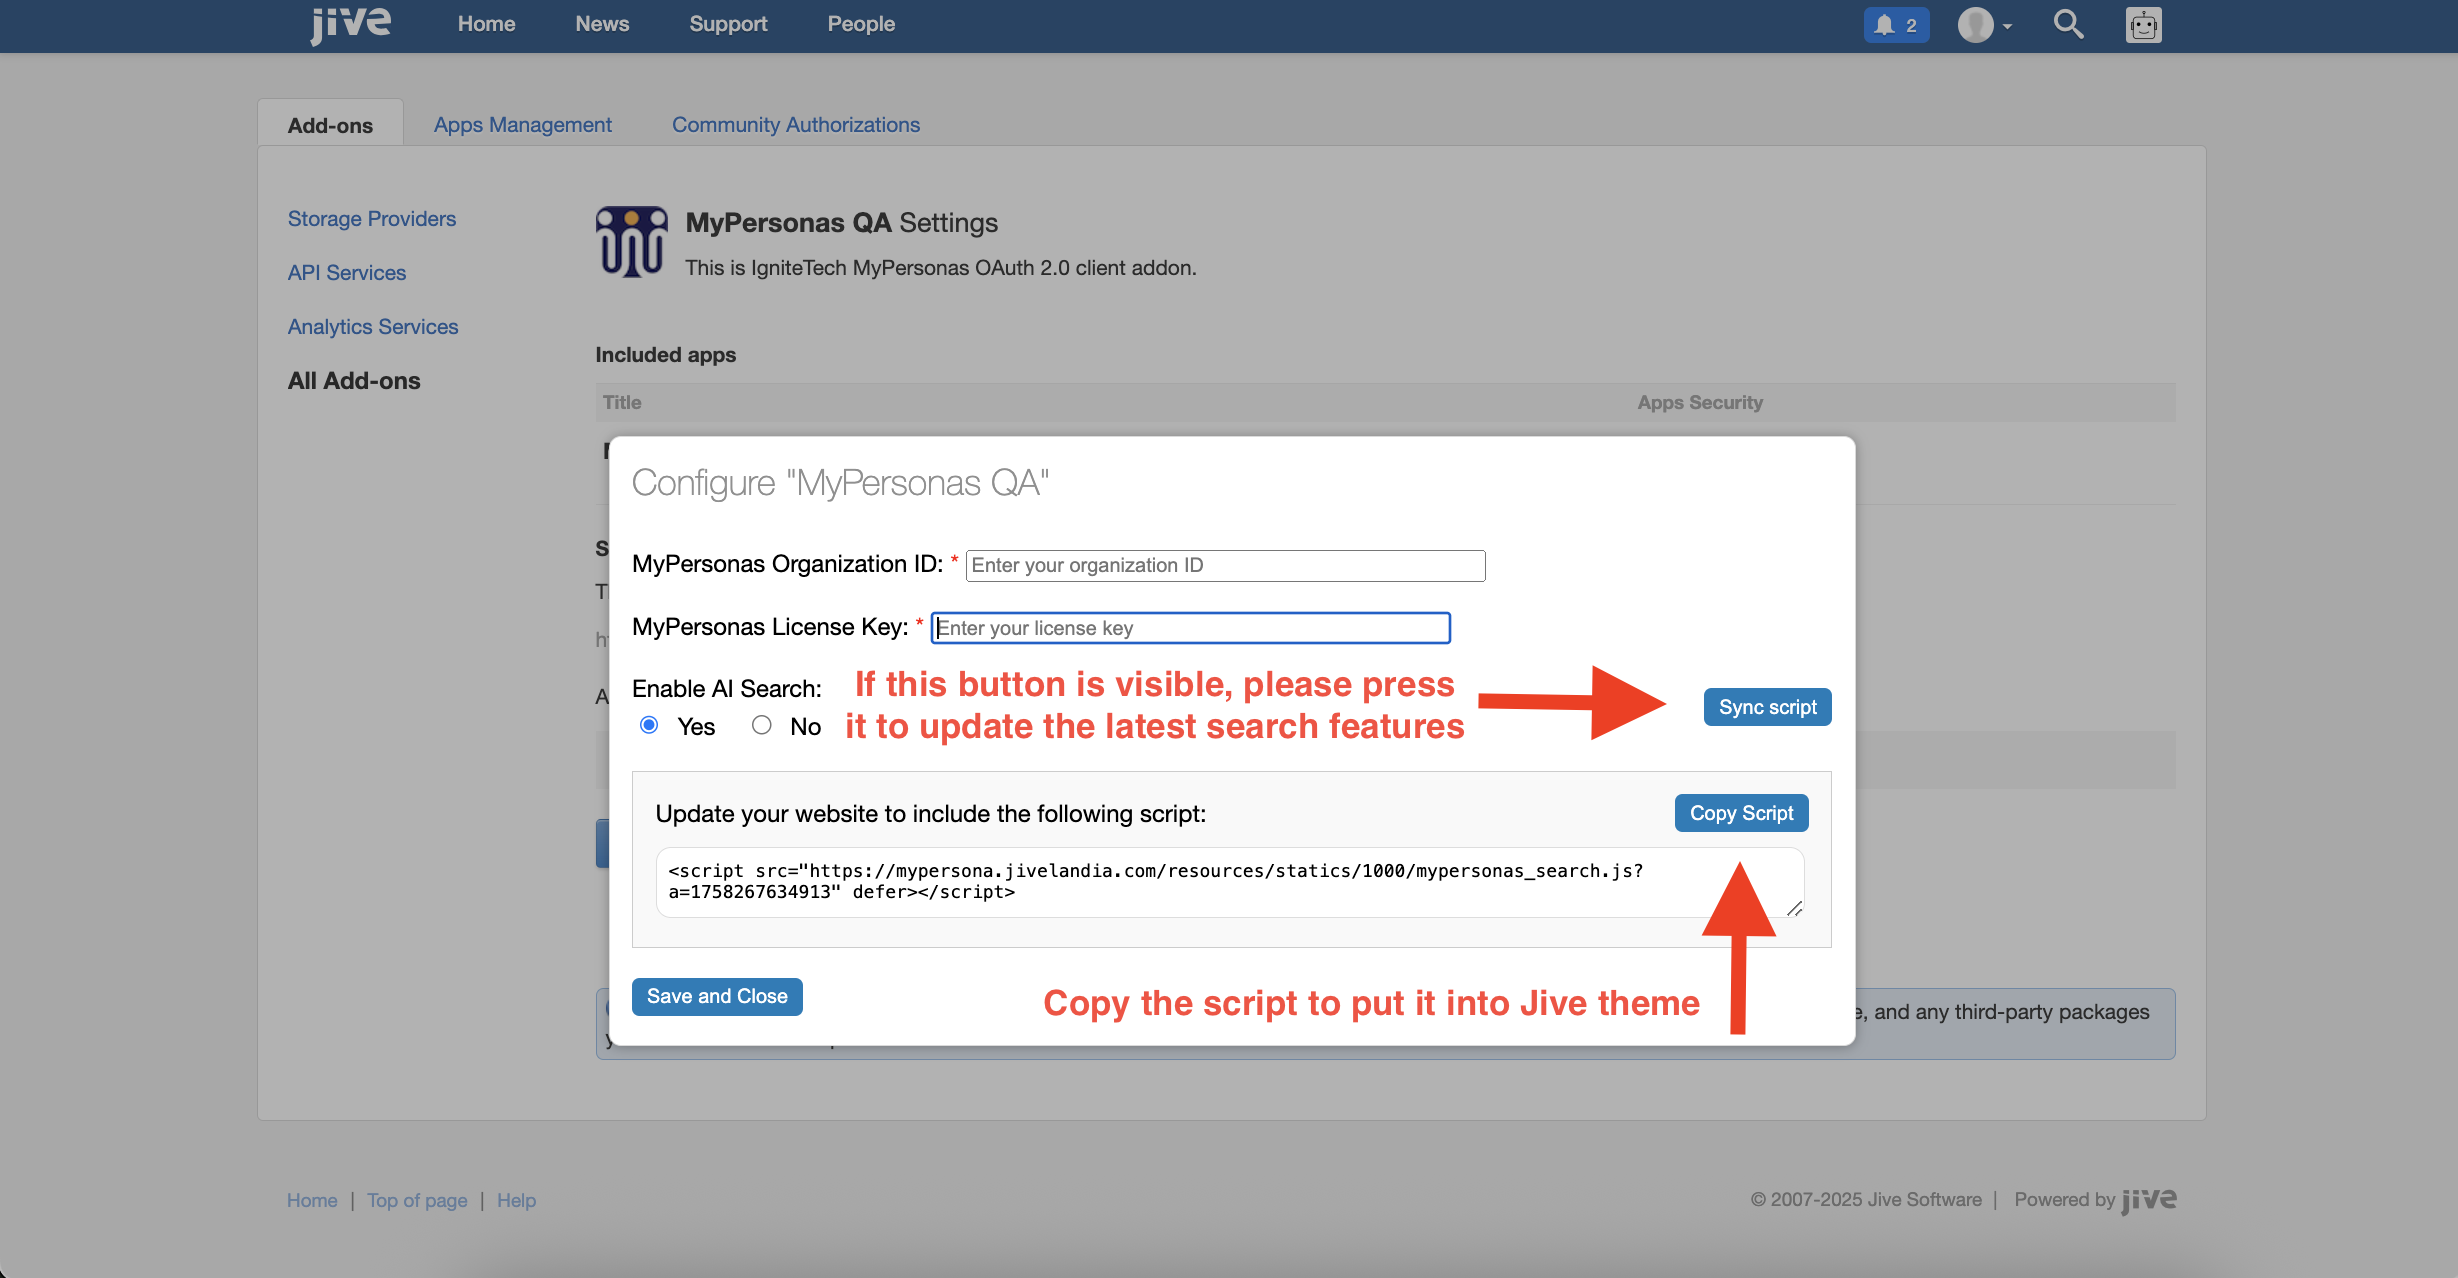
Task: Open the robot assistant icon
Action: pos(2143,25)
